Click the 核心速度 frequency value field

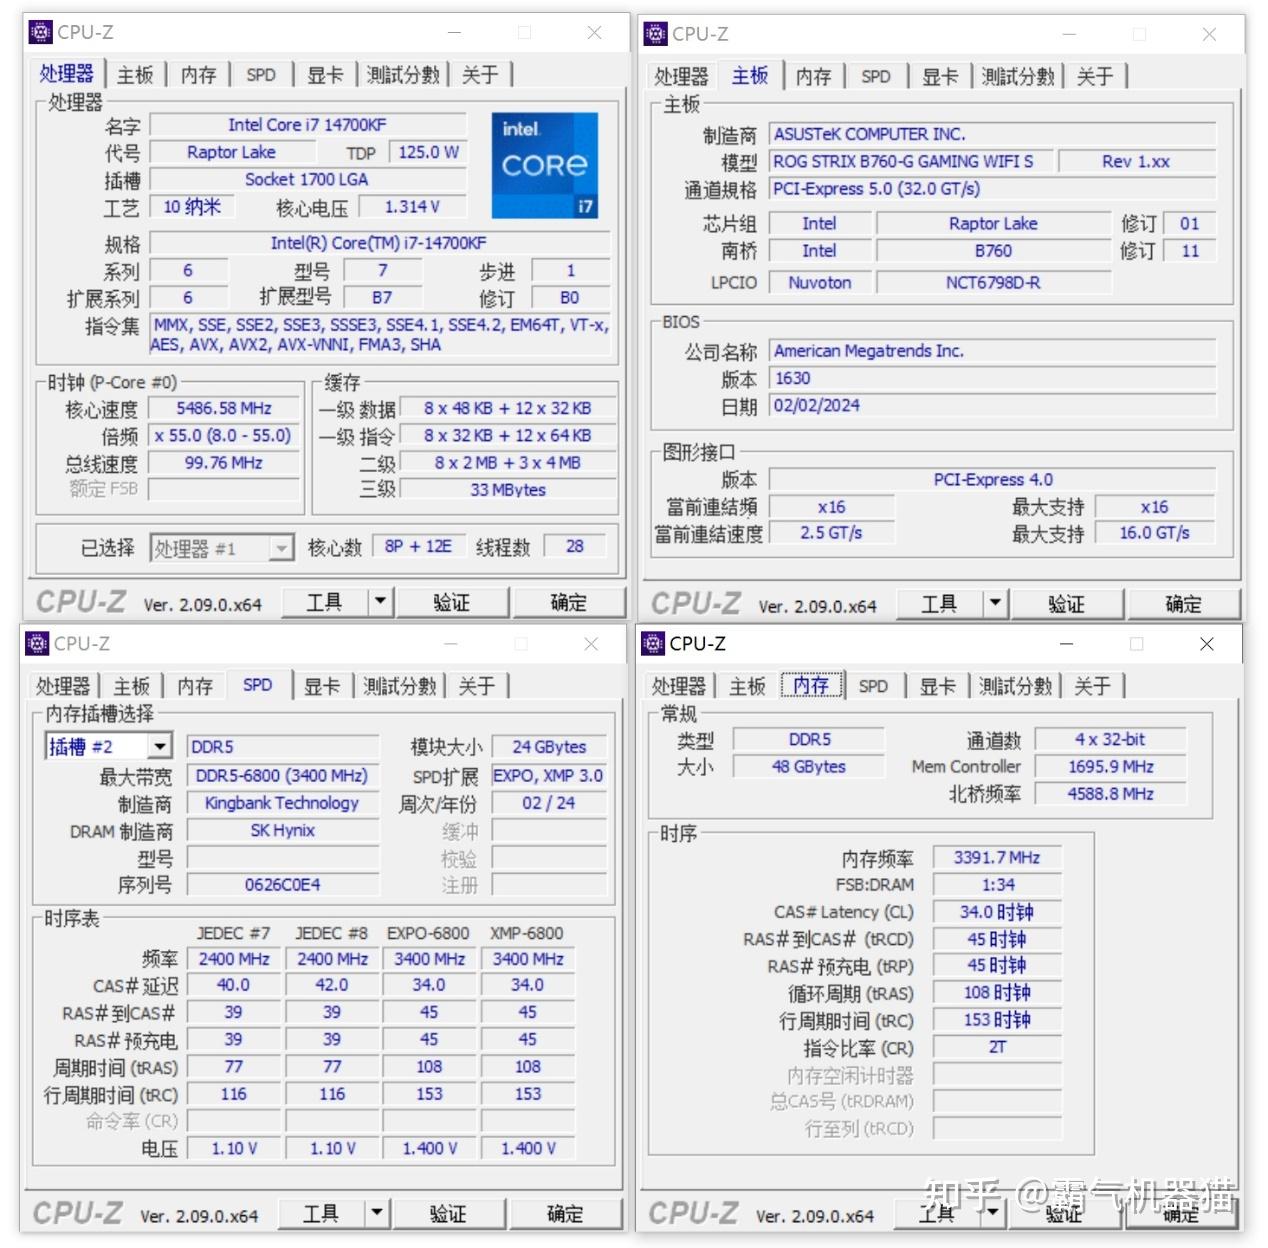(x=223, y=408)
